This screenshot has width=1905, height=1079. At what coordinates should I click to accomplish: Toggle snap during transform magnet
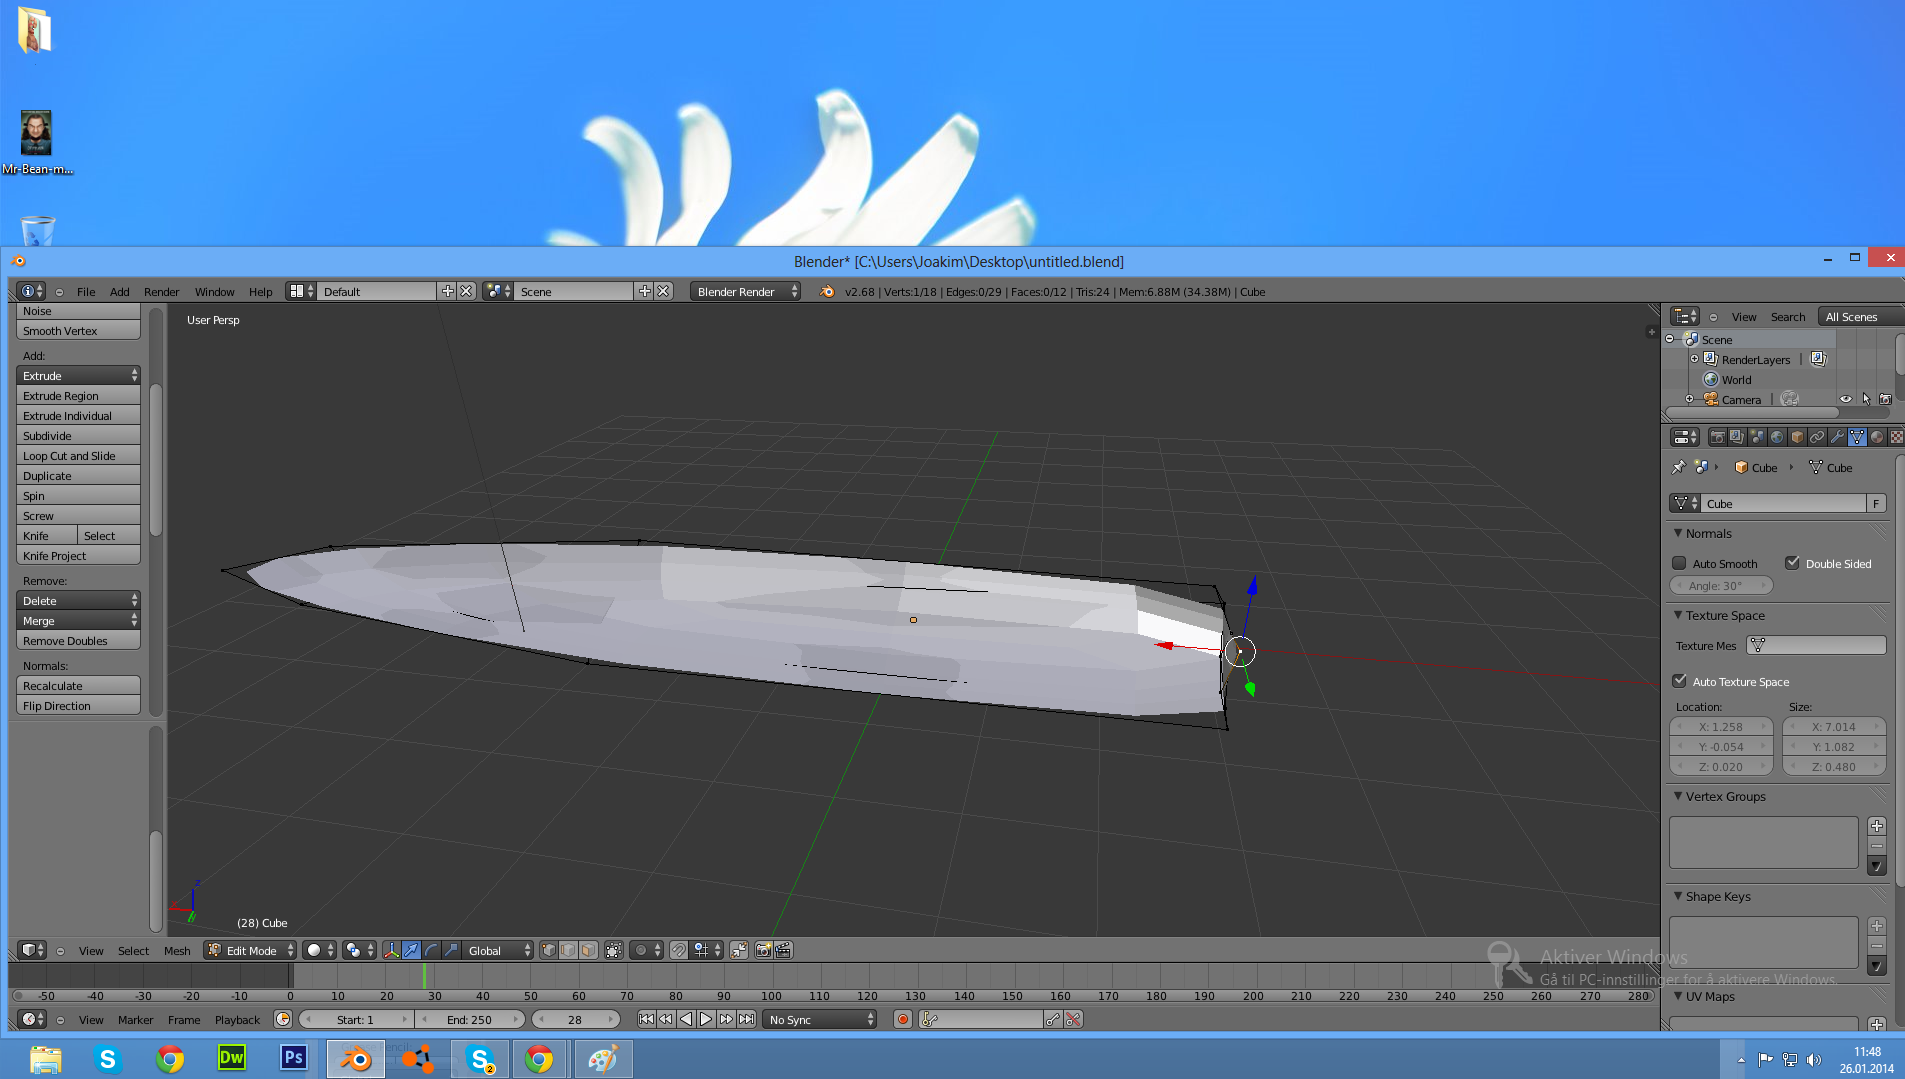point(679,950)
